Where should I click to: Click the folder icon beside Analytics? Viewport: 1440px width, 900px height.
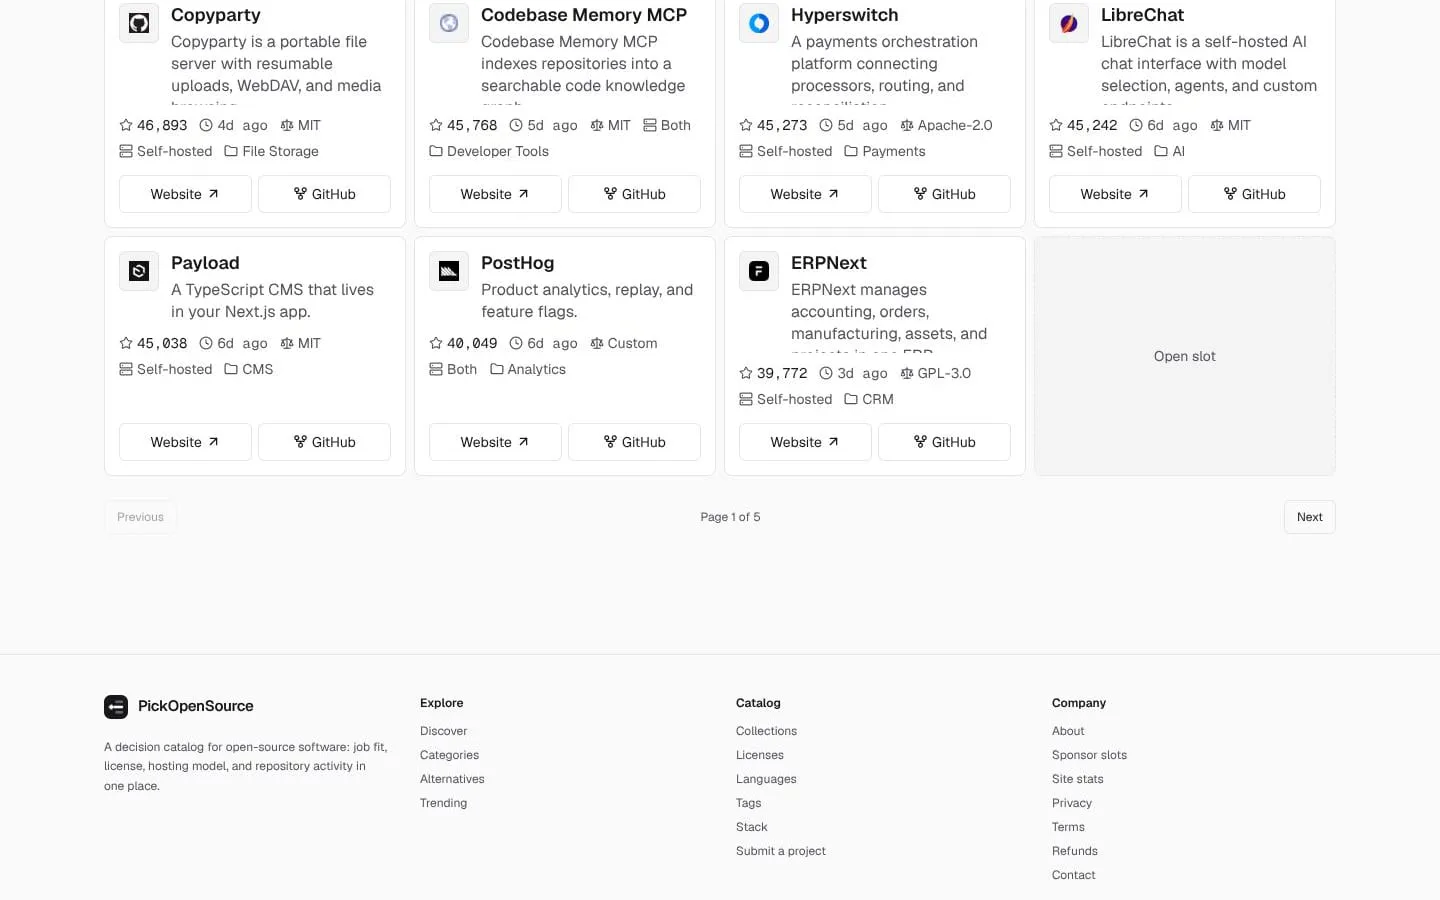pyautogui.click(x=497, y=369)
